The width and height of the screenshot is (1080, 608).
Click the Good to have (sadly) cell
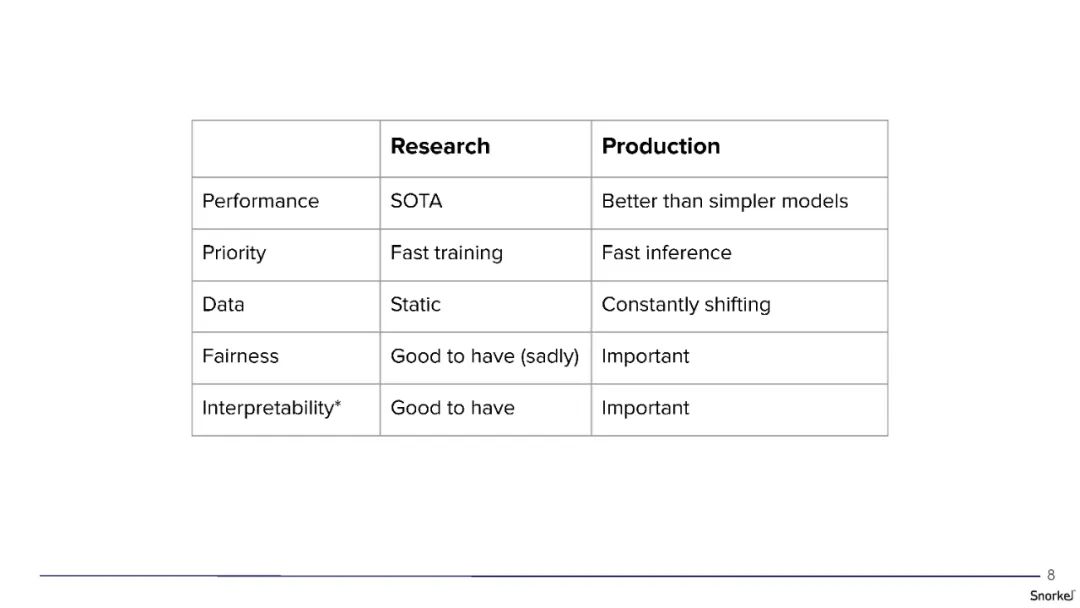(484, 356)
